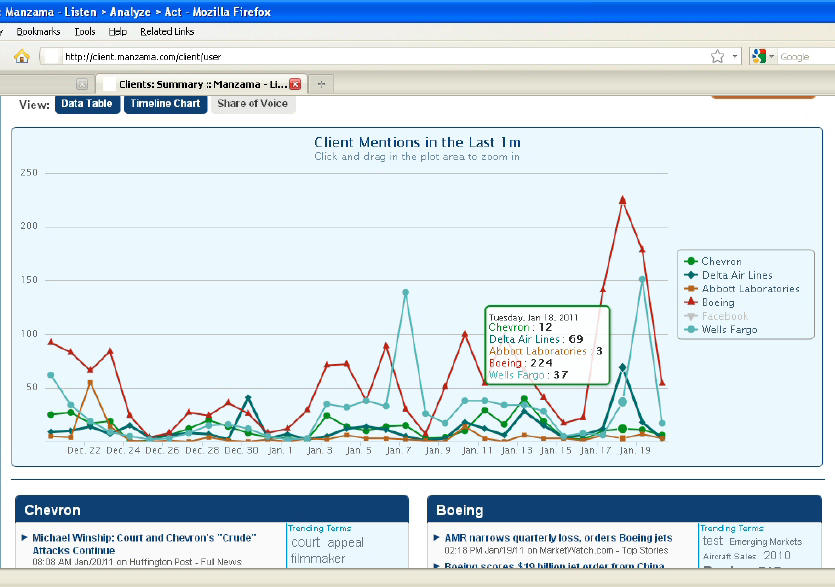Viewport: 835px width, 587px height.
Task: Toggle Boeing series in chart legend
Action: pos(709,302)
